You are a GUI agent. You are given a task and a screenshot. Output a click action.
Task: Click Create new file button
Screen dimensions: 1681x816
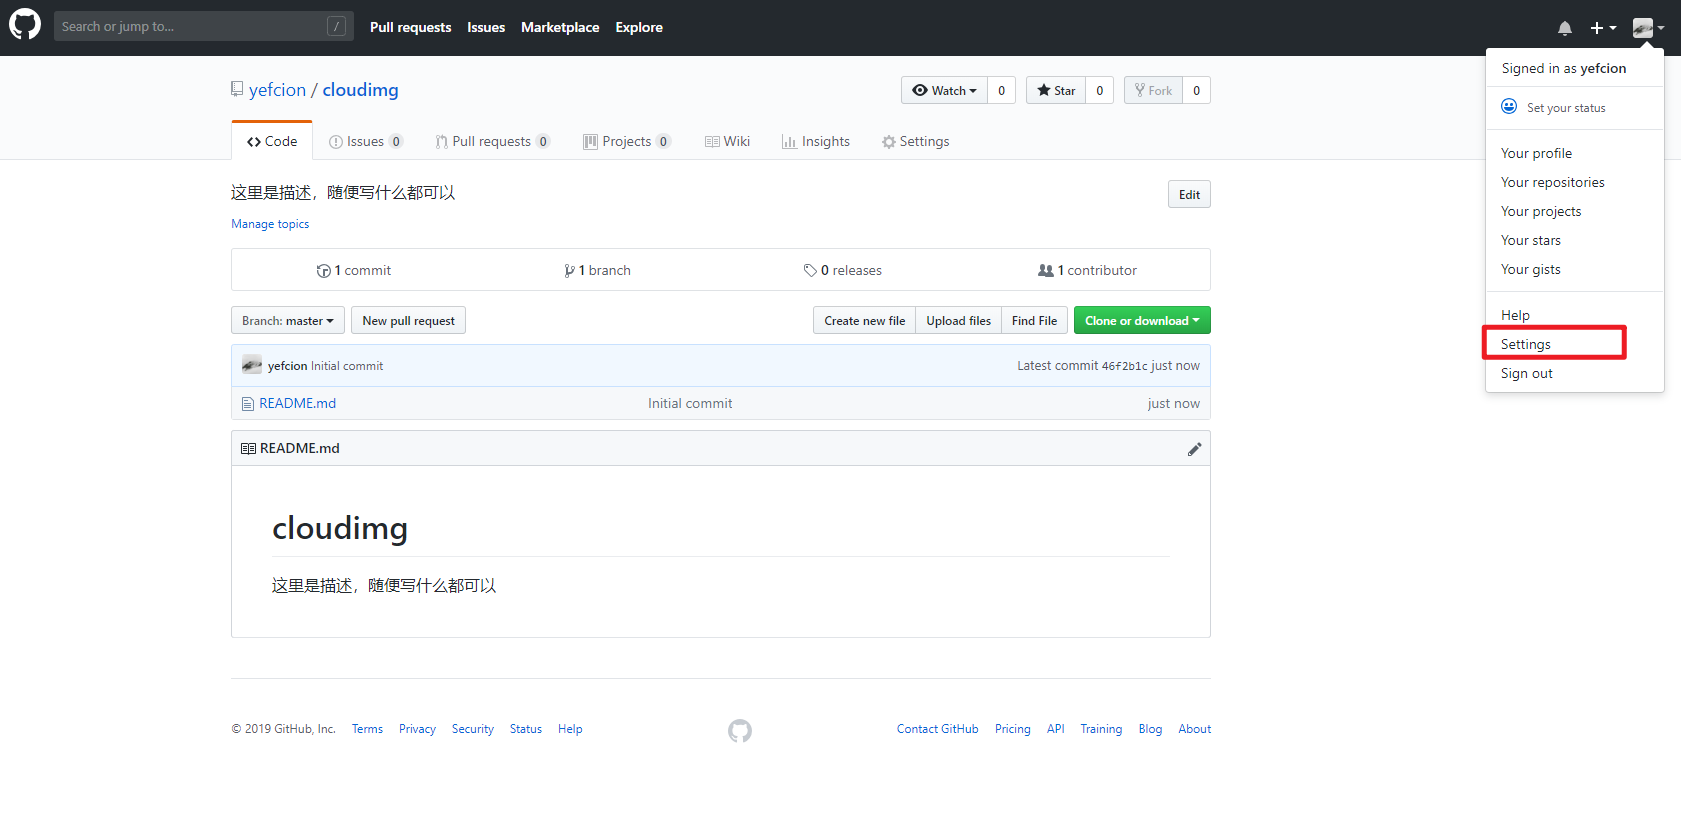pos(865,320)
